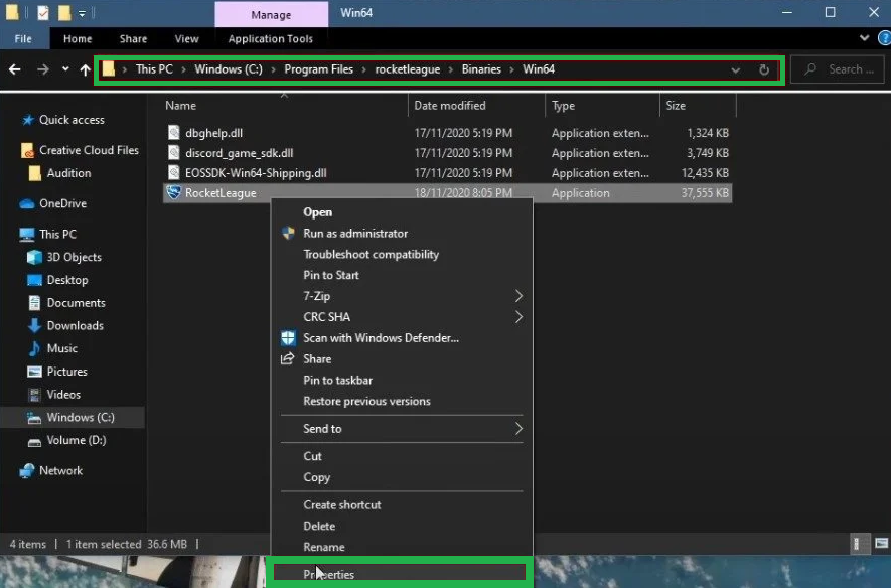The width and height of the screenshot is (891, 588).
Task: Click the Up one level arrow
Action: 86,70
